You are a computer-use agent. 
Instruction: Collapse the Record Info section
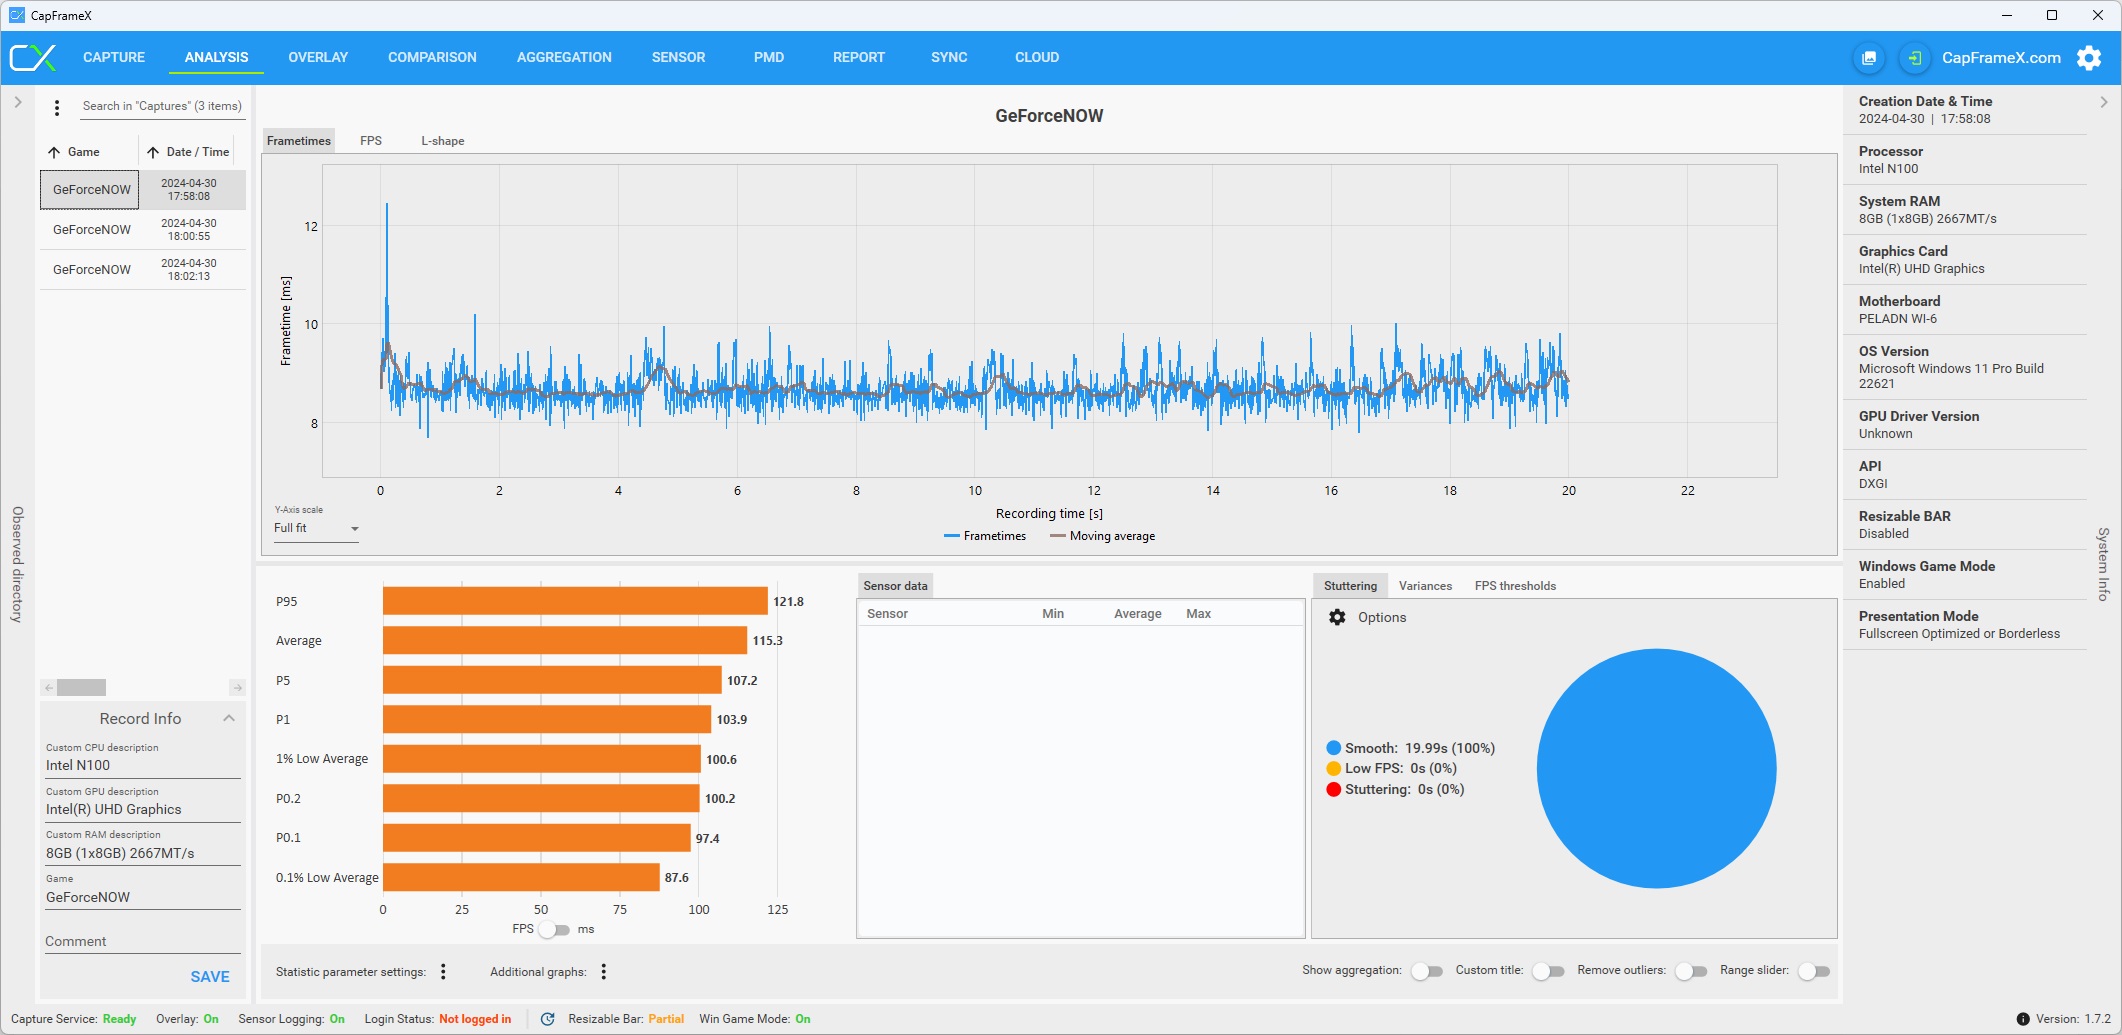coord(229,718)
